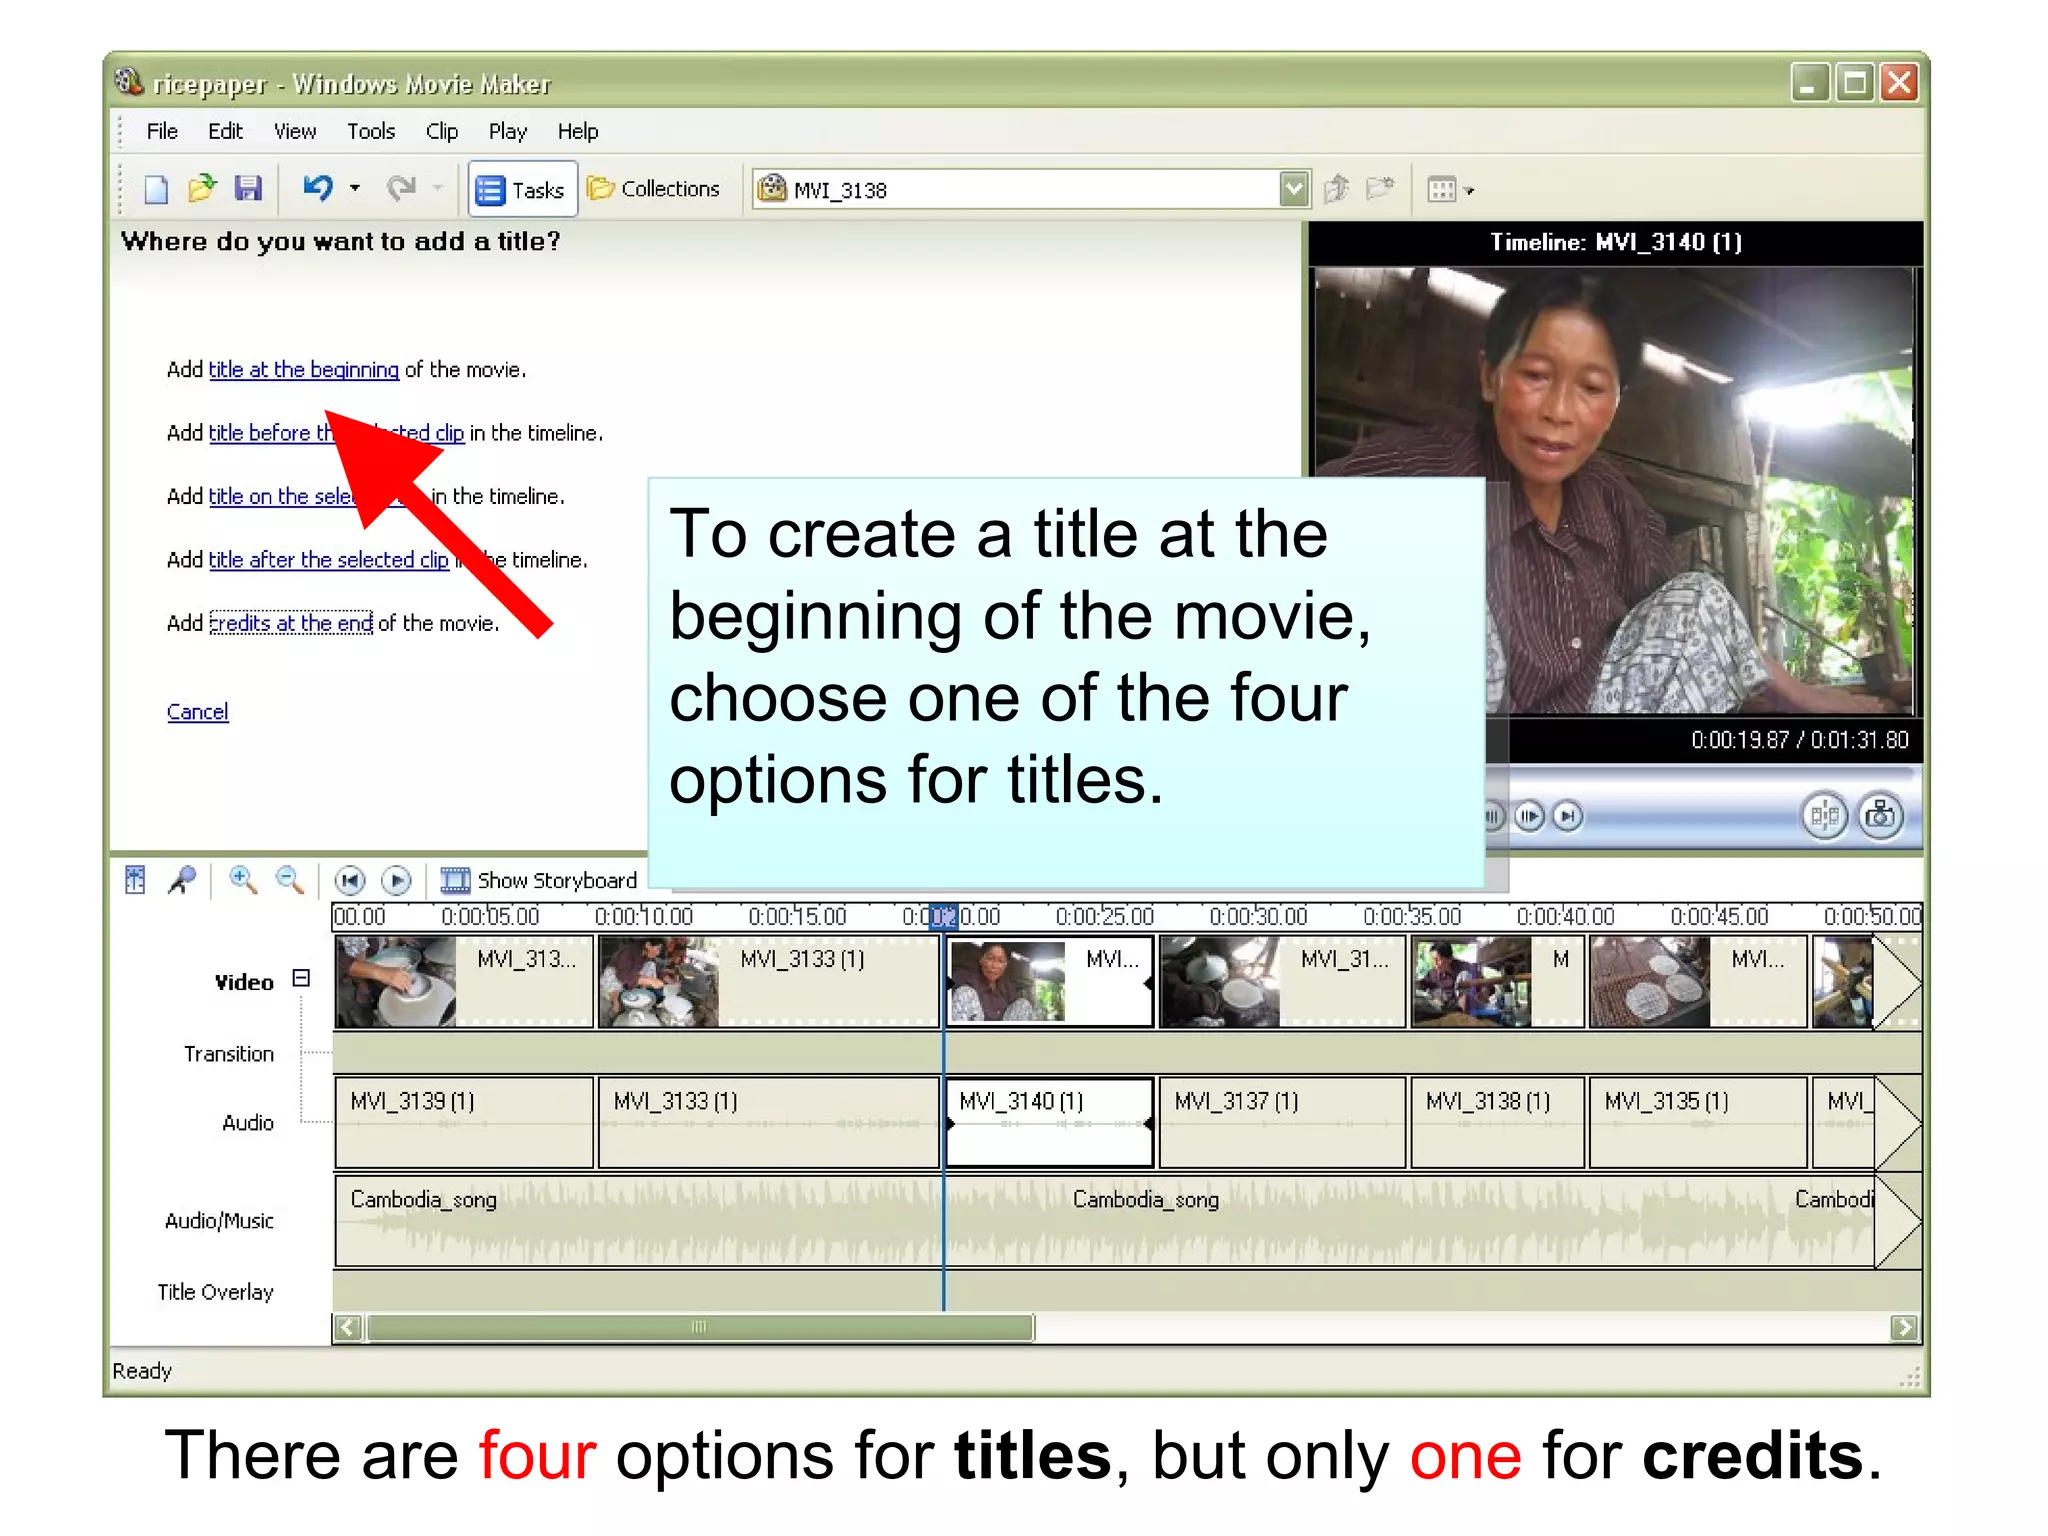This screenshot has width=2048, height=1536.
Task: Click 'credits at the end' link
Action: (291, 623)
